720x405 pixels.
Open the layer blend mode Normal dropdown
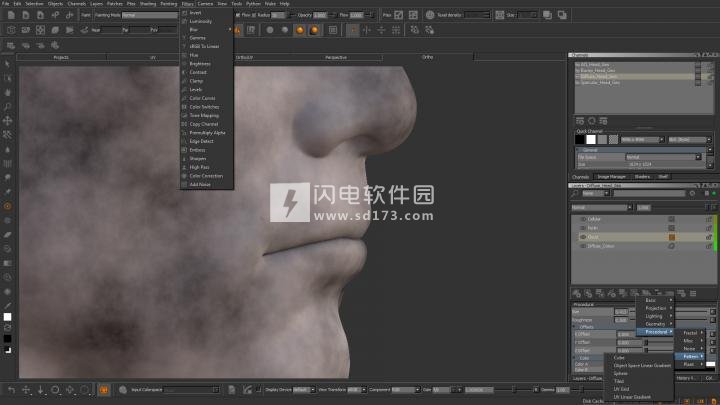pyautogui.click(x=602, y=208)
